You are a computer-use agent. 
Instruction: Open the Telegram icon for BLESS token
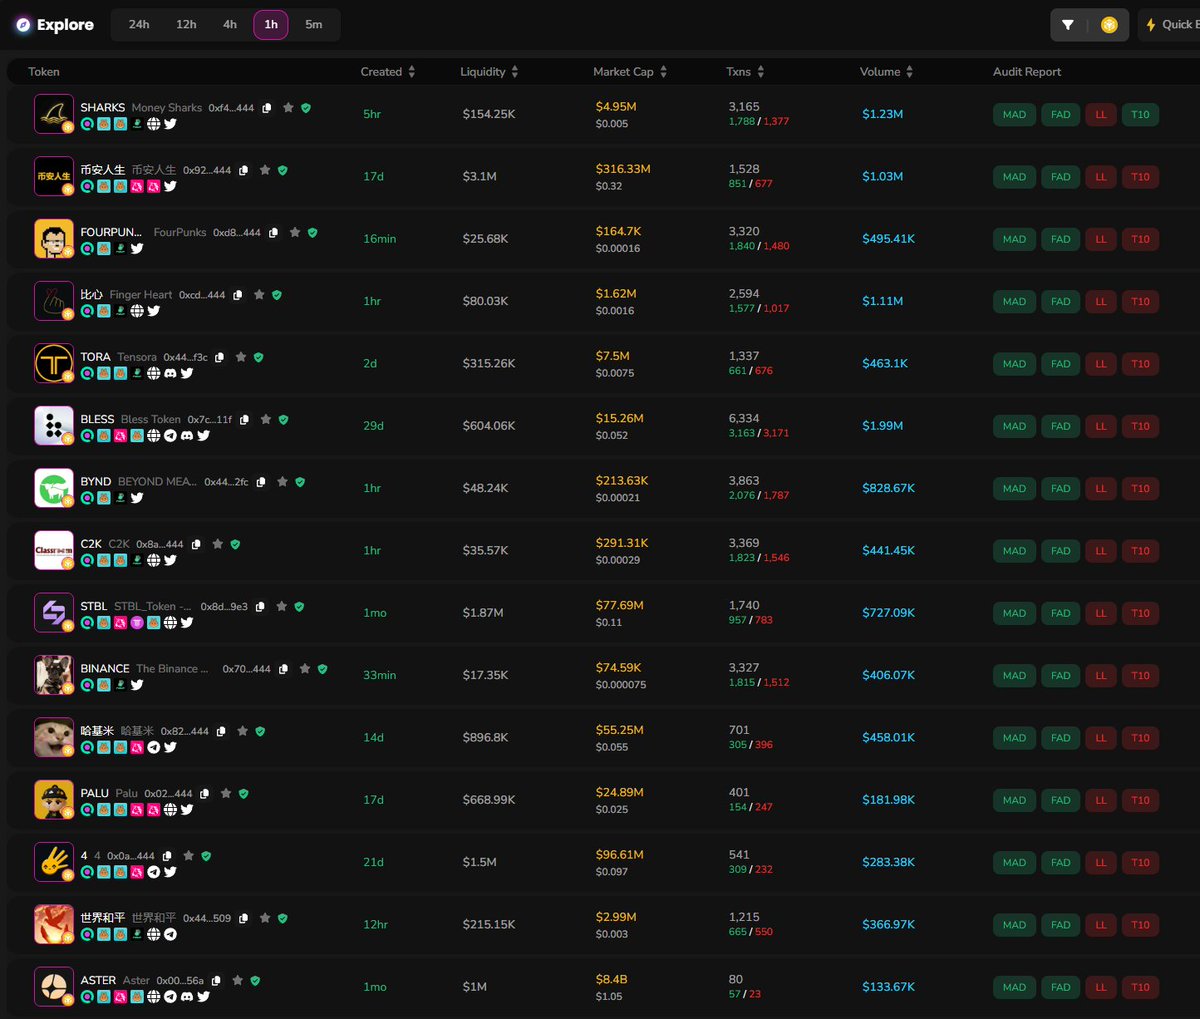tap(170, 436)
